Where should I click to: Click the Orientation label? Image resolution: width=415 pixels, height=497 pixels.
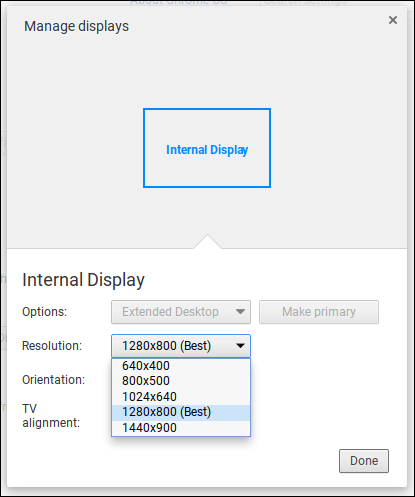tap(53, 380)
